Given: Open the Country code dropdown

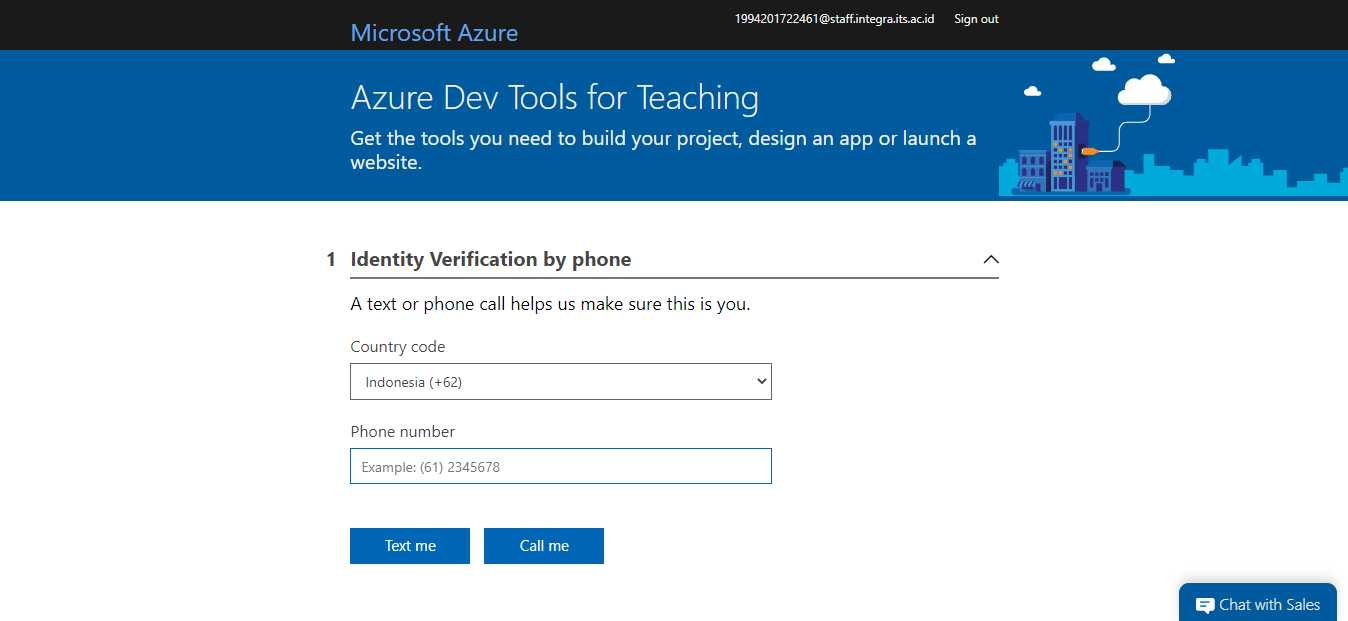Looking at the screenshot, I should [x=561, y=381].
